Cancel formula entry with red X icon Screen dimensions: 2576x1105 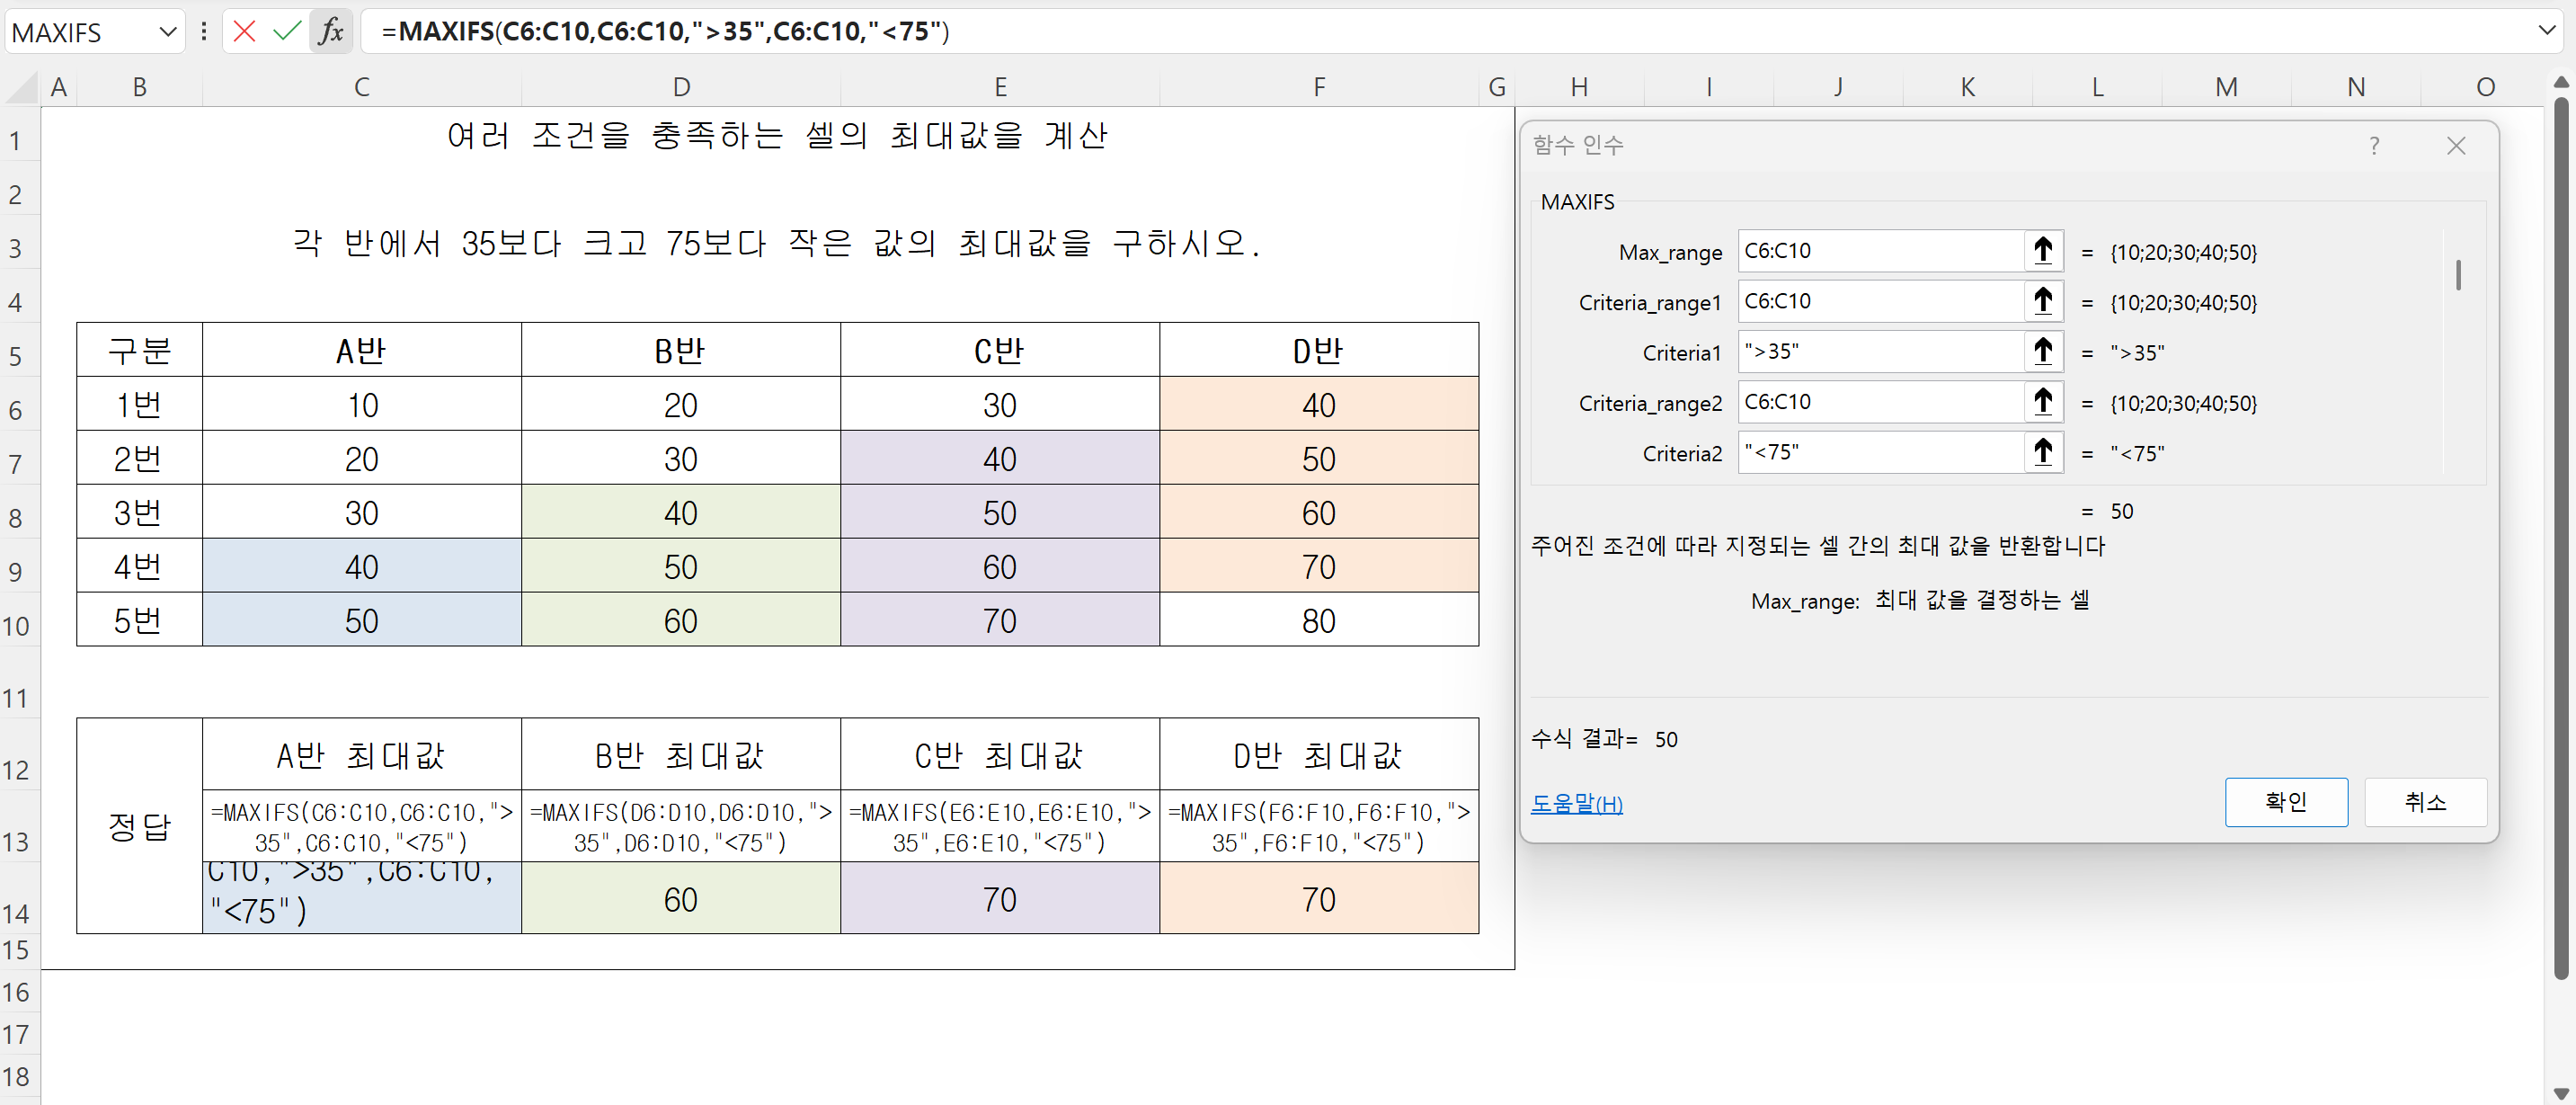[x=244, y=31]
